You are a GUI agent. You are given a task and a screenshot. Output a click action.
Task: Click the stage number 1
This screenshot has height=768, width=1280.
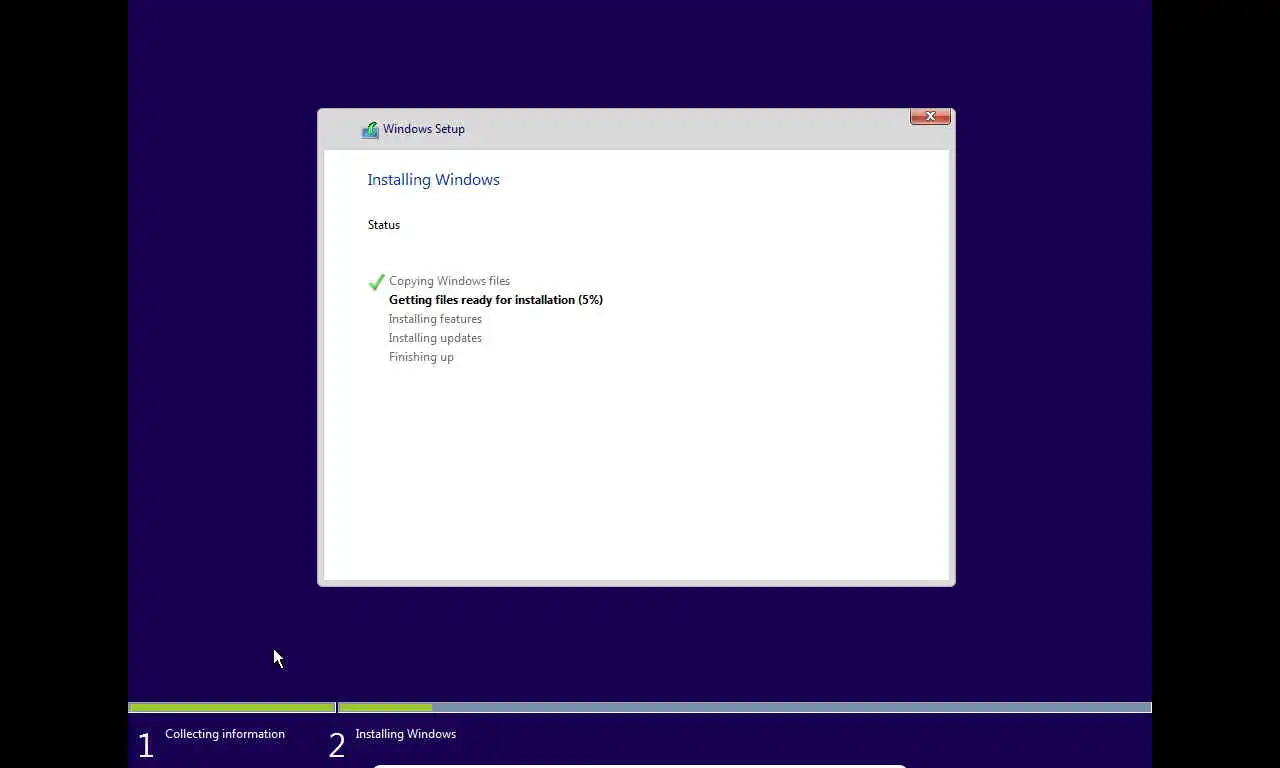coord(146,745)
